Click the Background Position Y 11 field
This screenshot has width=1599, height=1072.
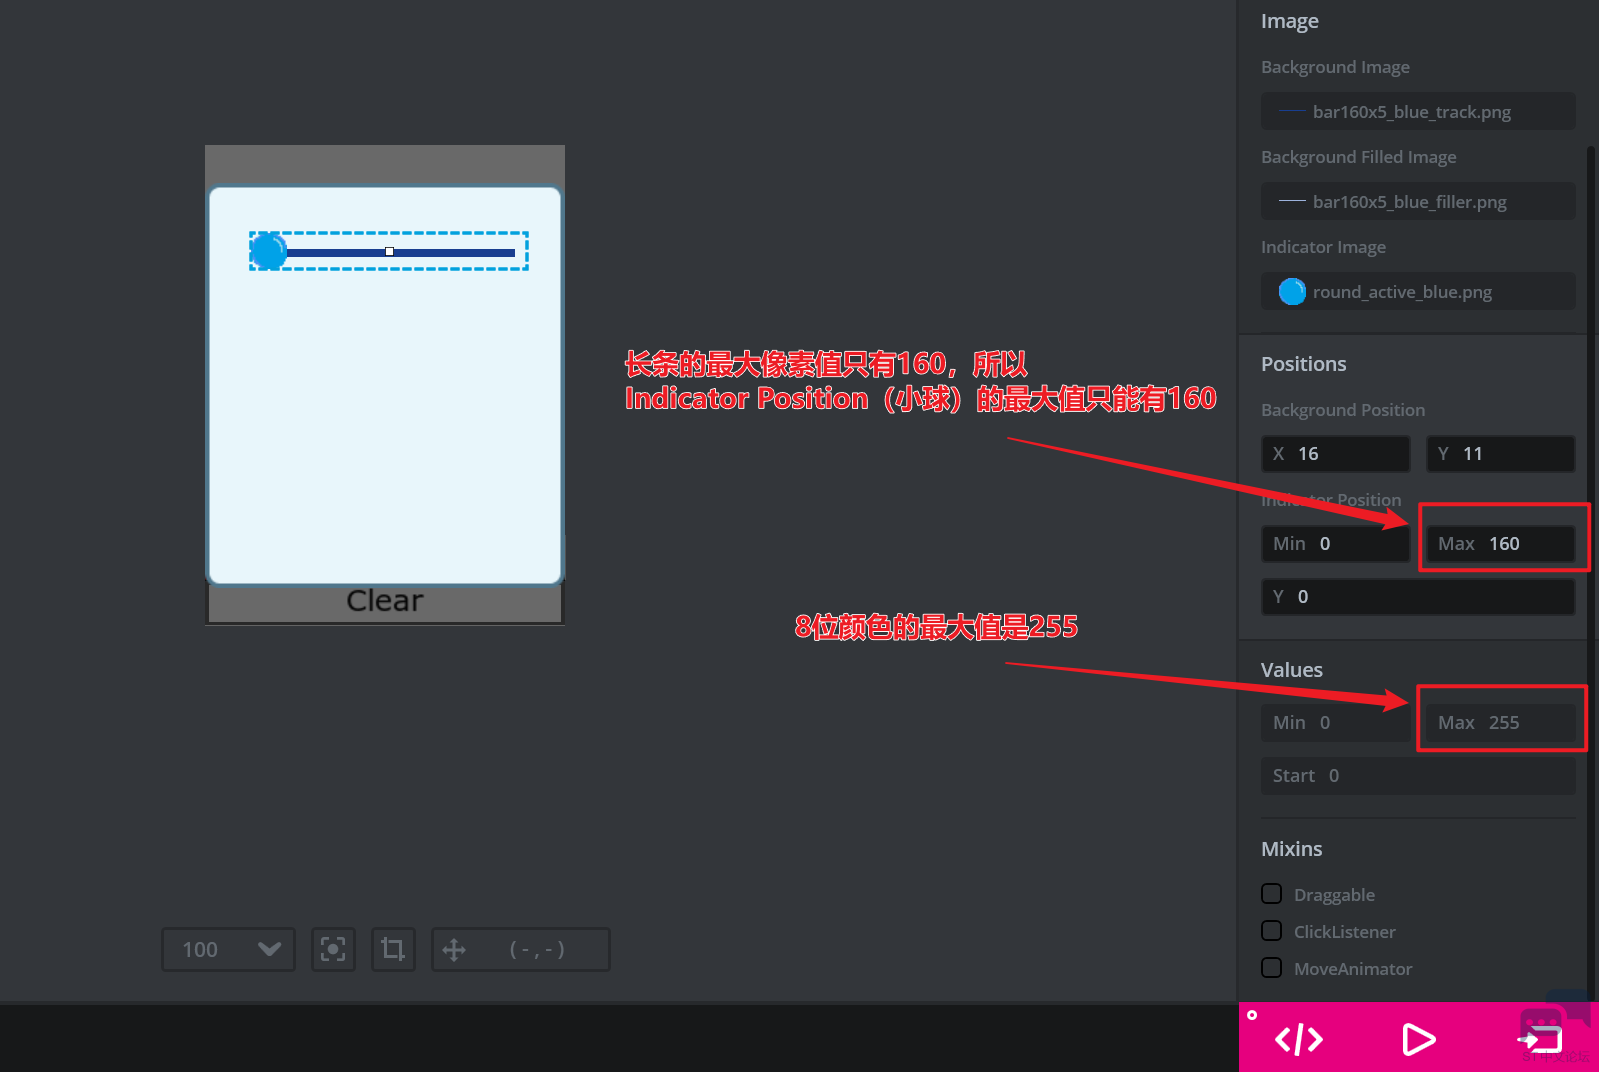(1500, 454)
